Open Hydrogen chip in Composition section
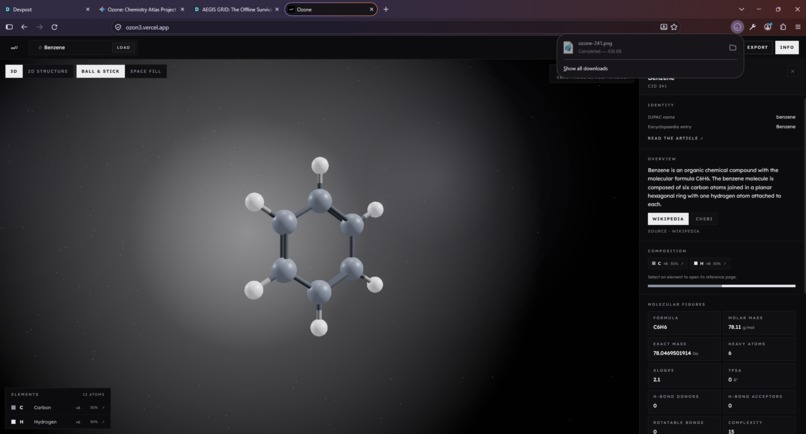 (x=710, y=263)
